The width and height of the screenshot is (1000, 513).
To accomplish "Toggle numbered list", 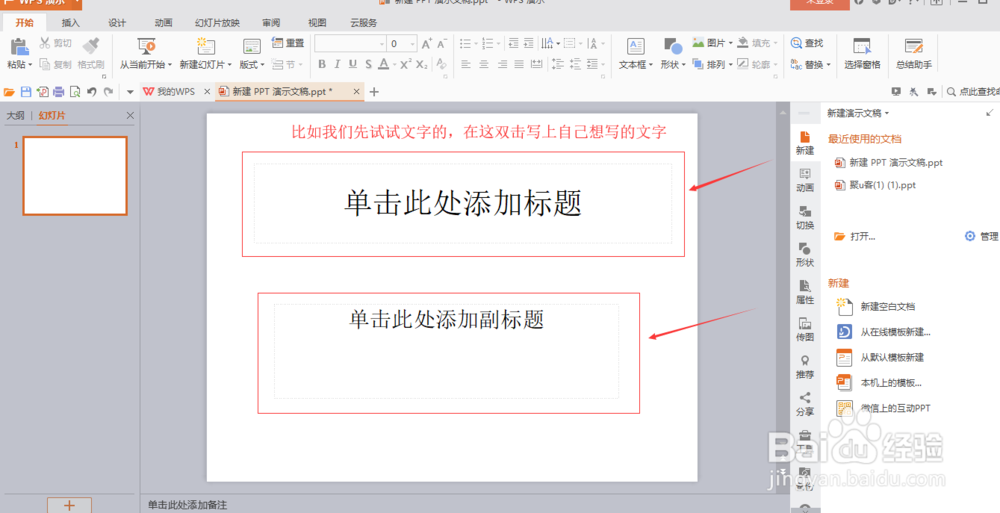I will pyautogui.click(x=488, y=43).
